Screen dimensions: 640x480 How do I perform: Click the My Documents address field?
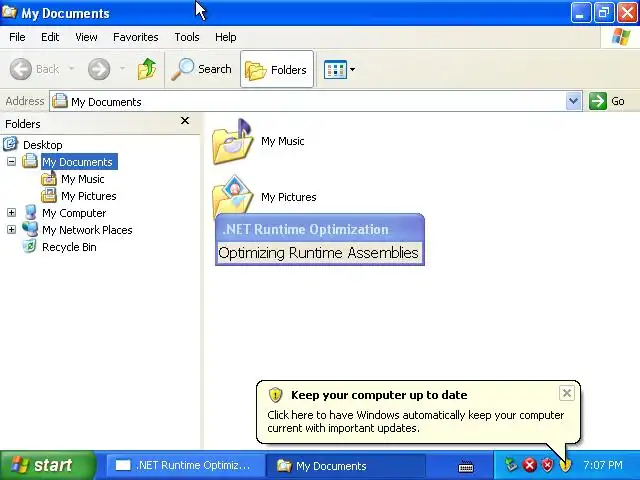click(308, 101)
